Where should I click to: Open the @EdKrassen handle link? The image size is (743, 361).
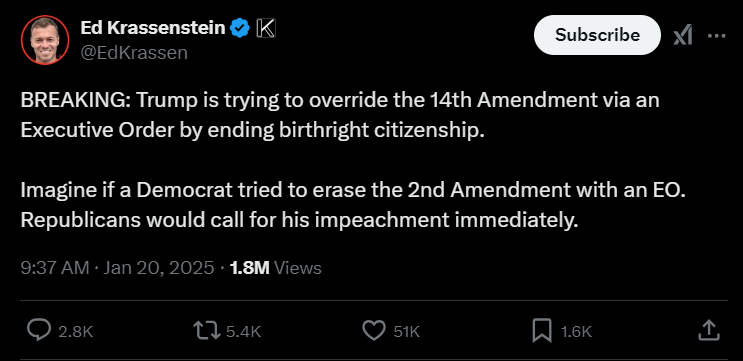pyautogui.click(x=134, y=53)
